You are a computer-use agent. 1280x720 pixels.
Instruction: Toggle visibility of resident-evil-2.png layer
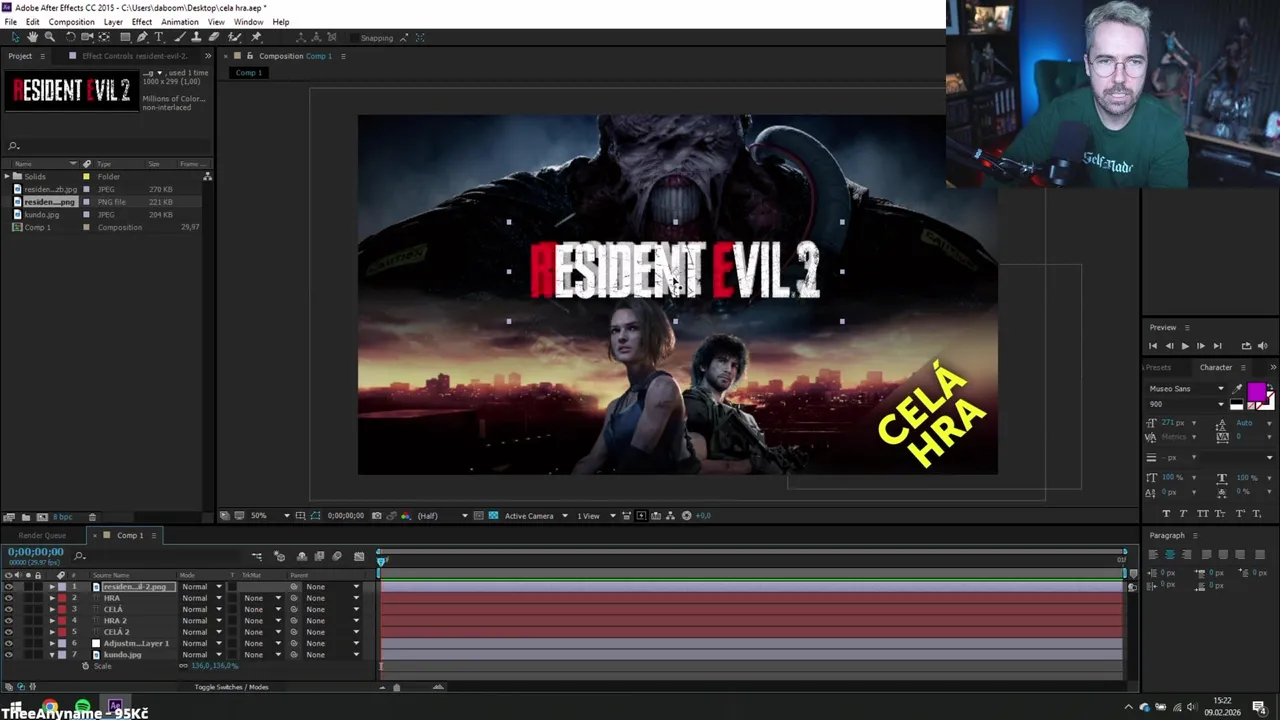pyautogui.click(x=9, y=587)
